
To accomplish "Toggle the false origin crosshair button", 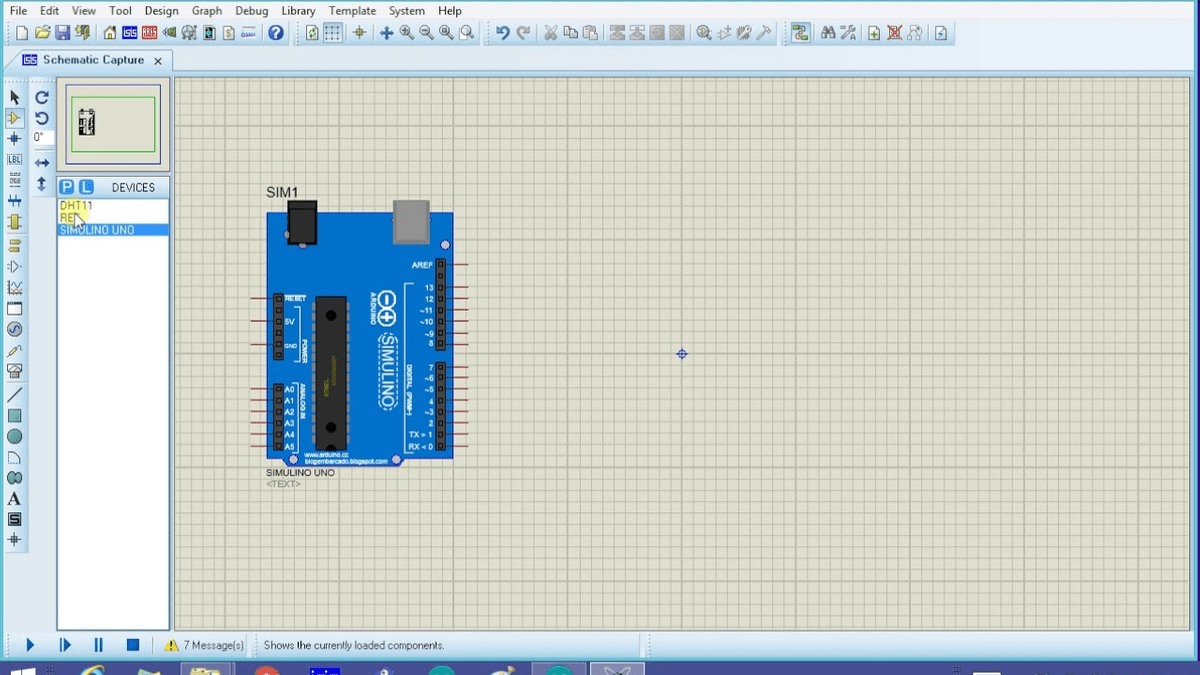I will click(x=359, y=33).
